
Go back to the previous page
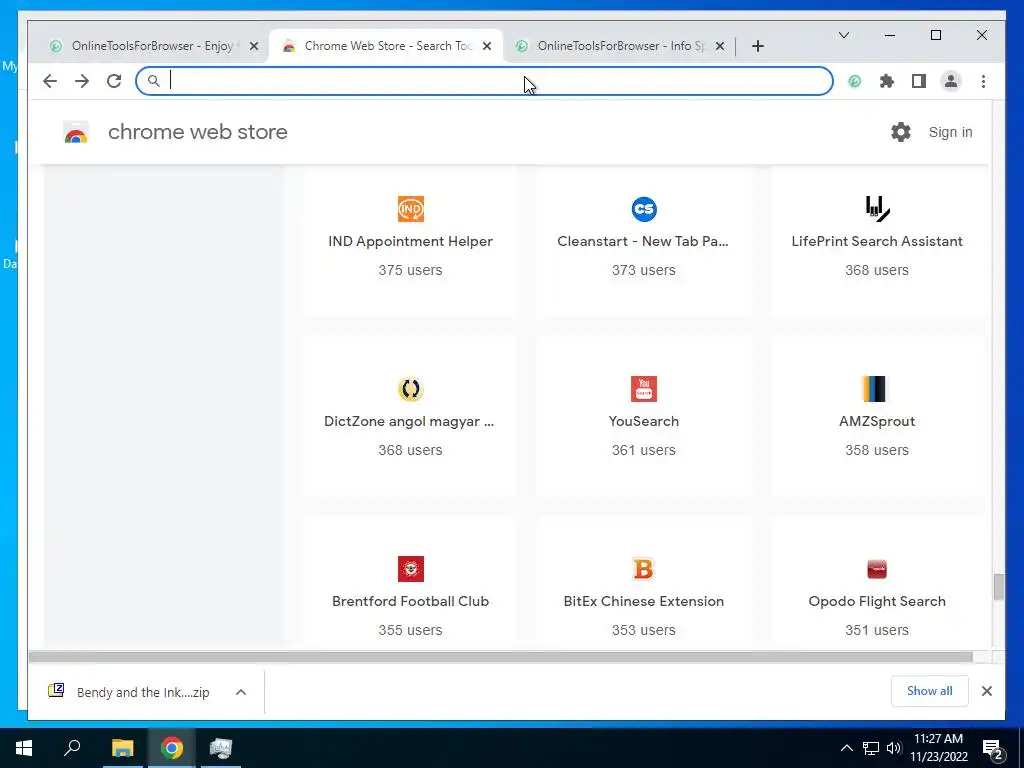[50, 81]
